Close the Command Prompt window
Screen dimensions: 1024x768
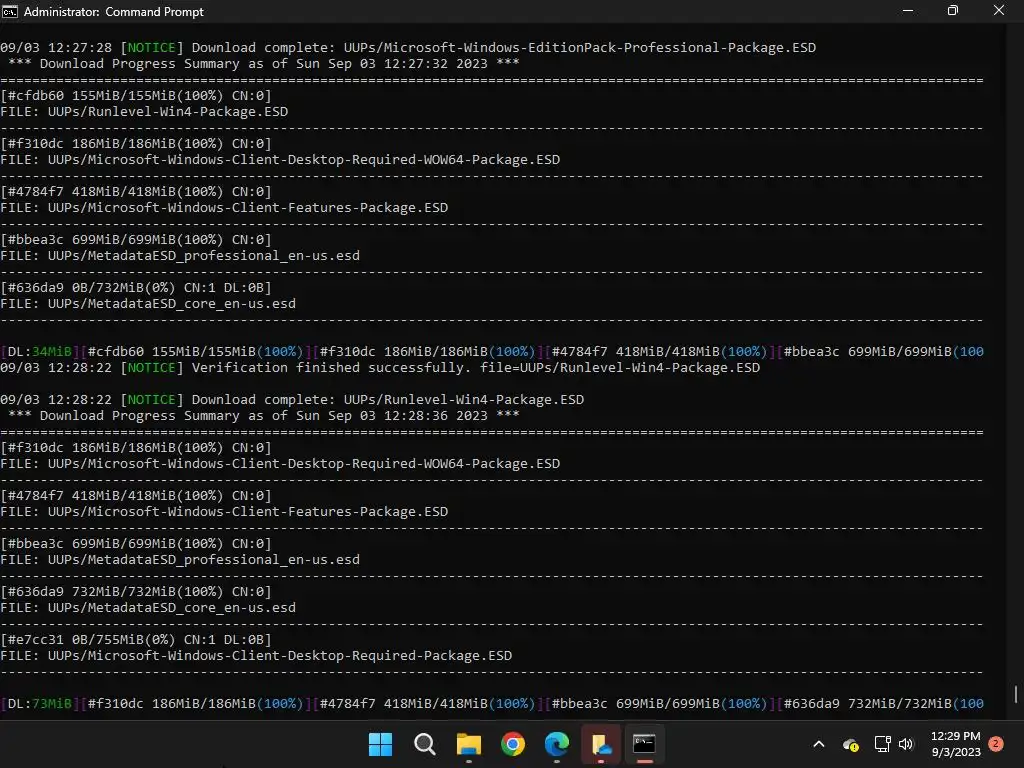(x=999, y=11)
